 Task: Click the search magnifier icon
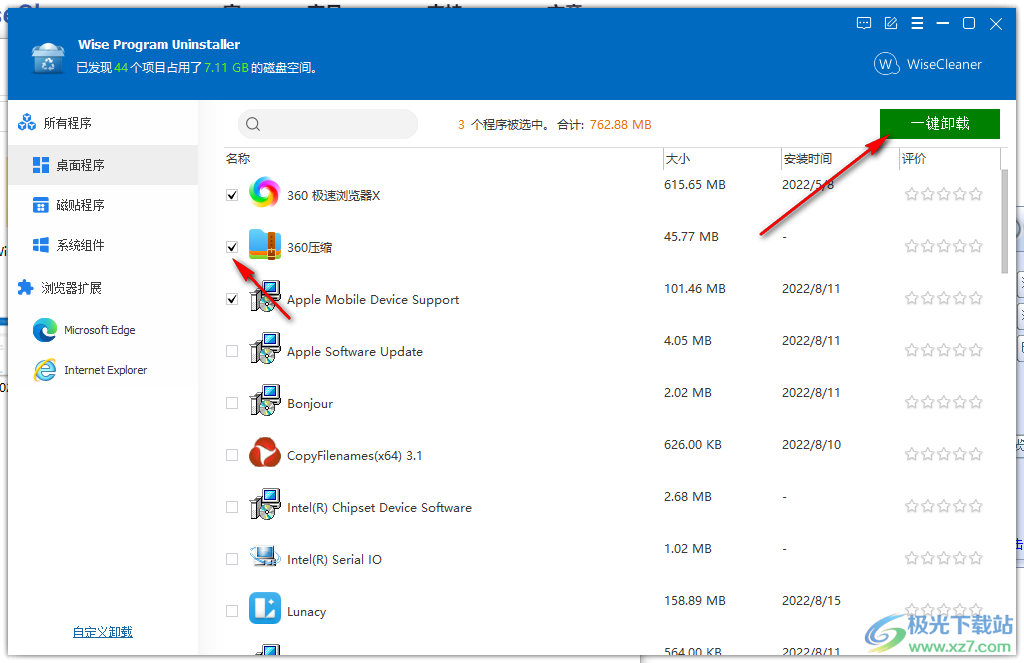click(253, 124)
